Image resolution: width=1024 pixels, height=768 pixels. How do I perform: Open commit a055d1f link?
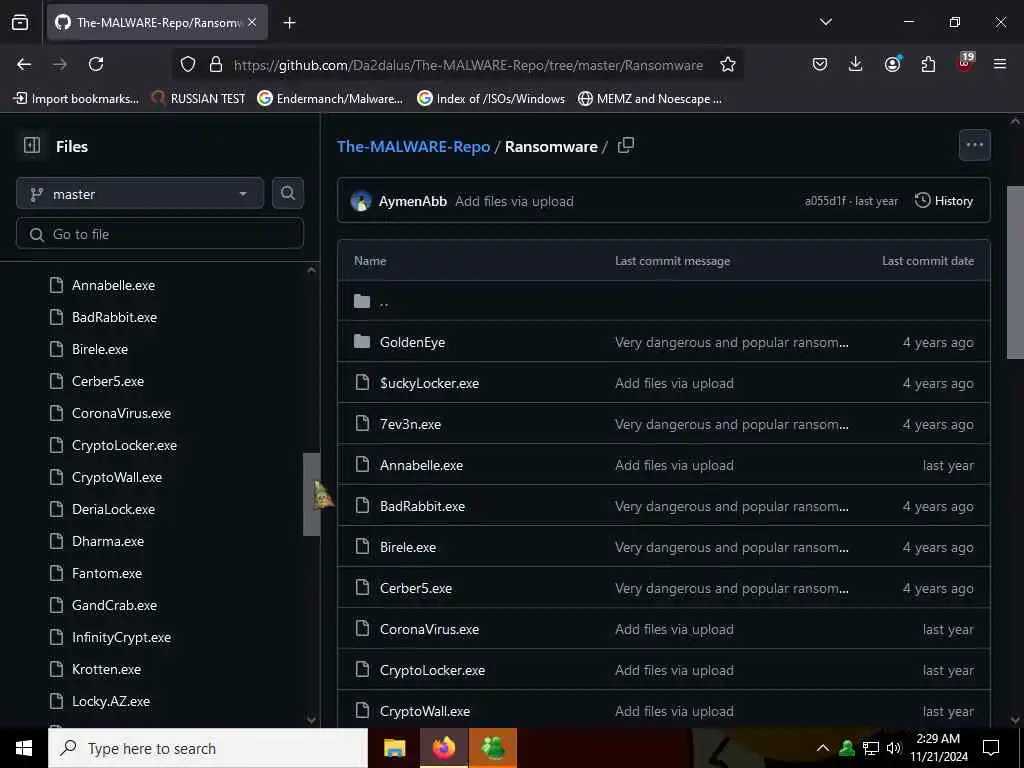coord(825,201)
